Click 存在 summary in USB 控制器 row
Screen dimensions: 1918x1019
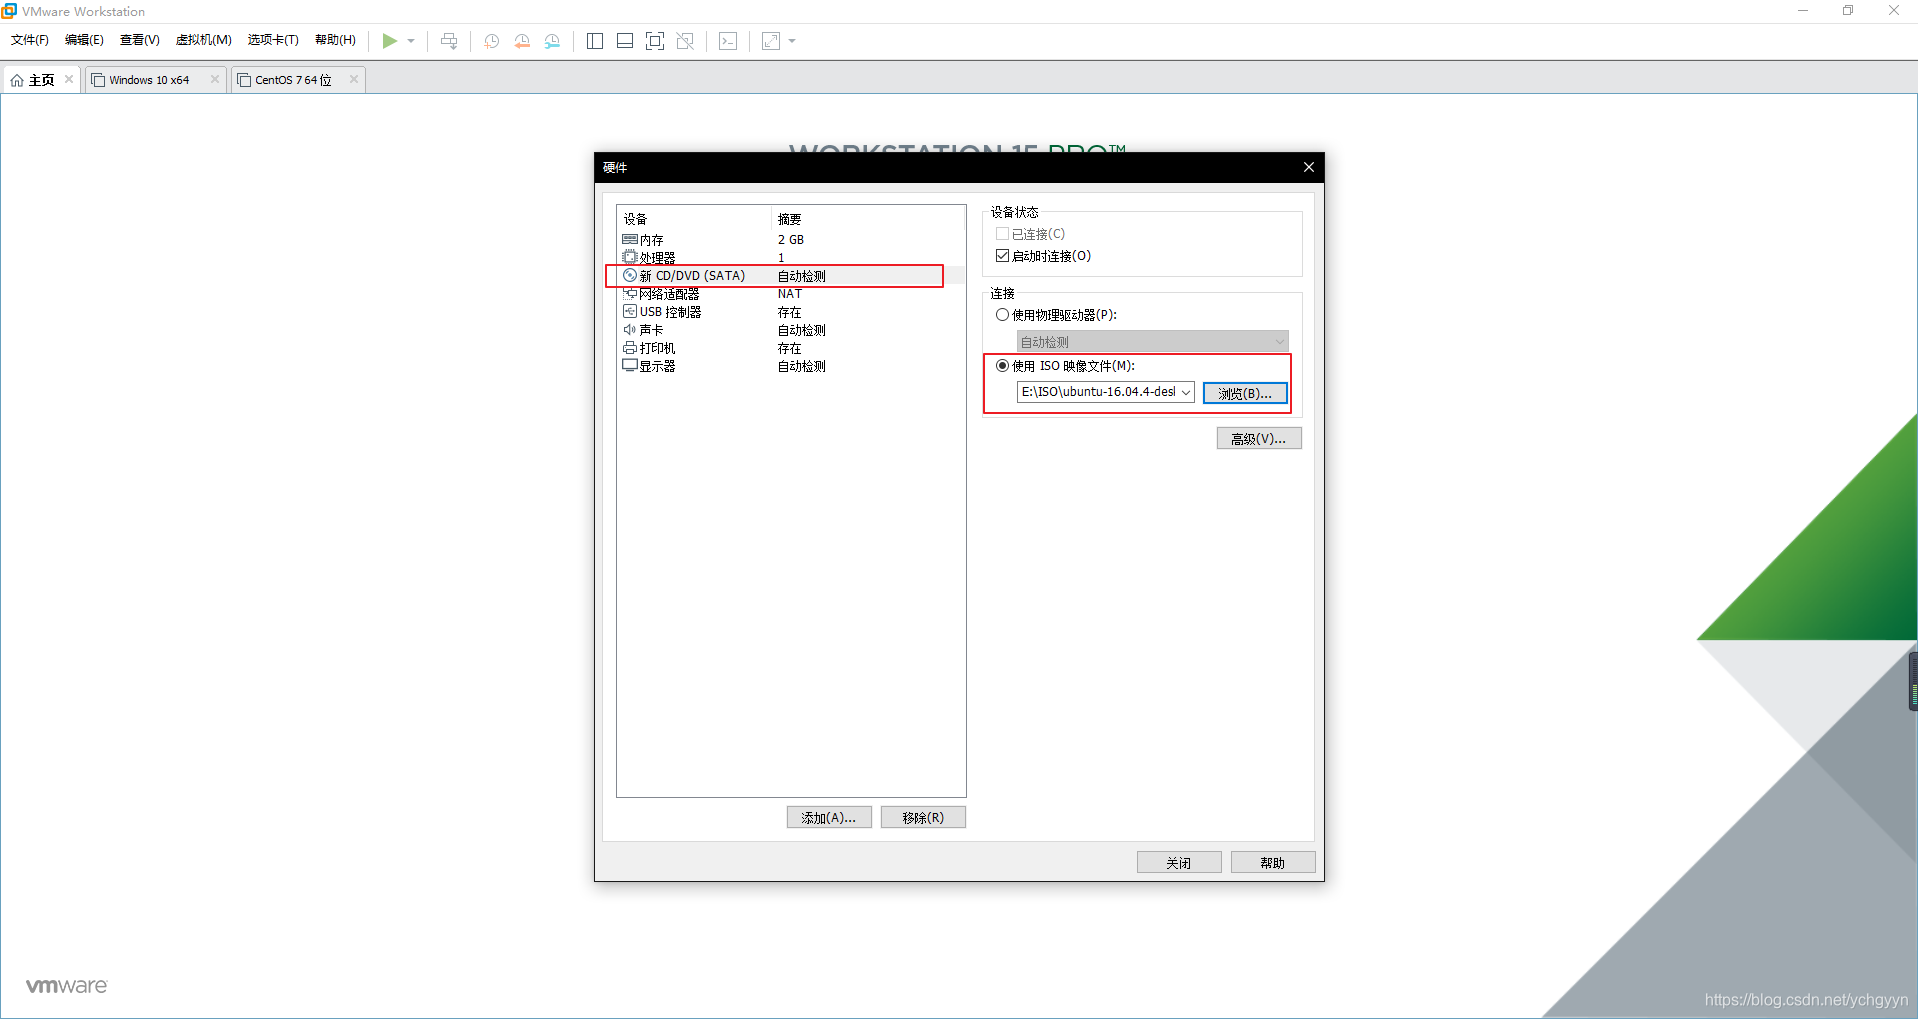790,312
